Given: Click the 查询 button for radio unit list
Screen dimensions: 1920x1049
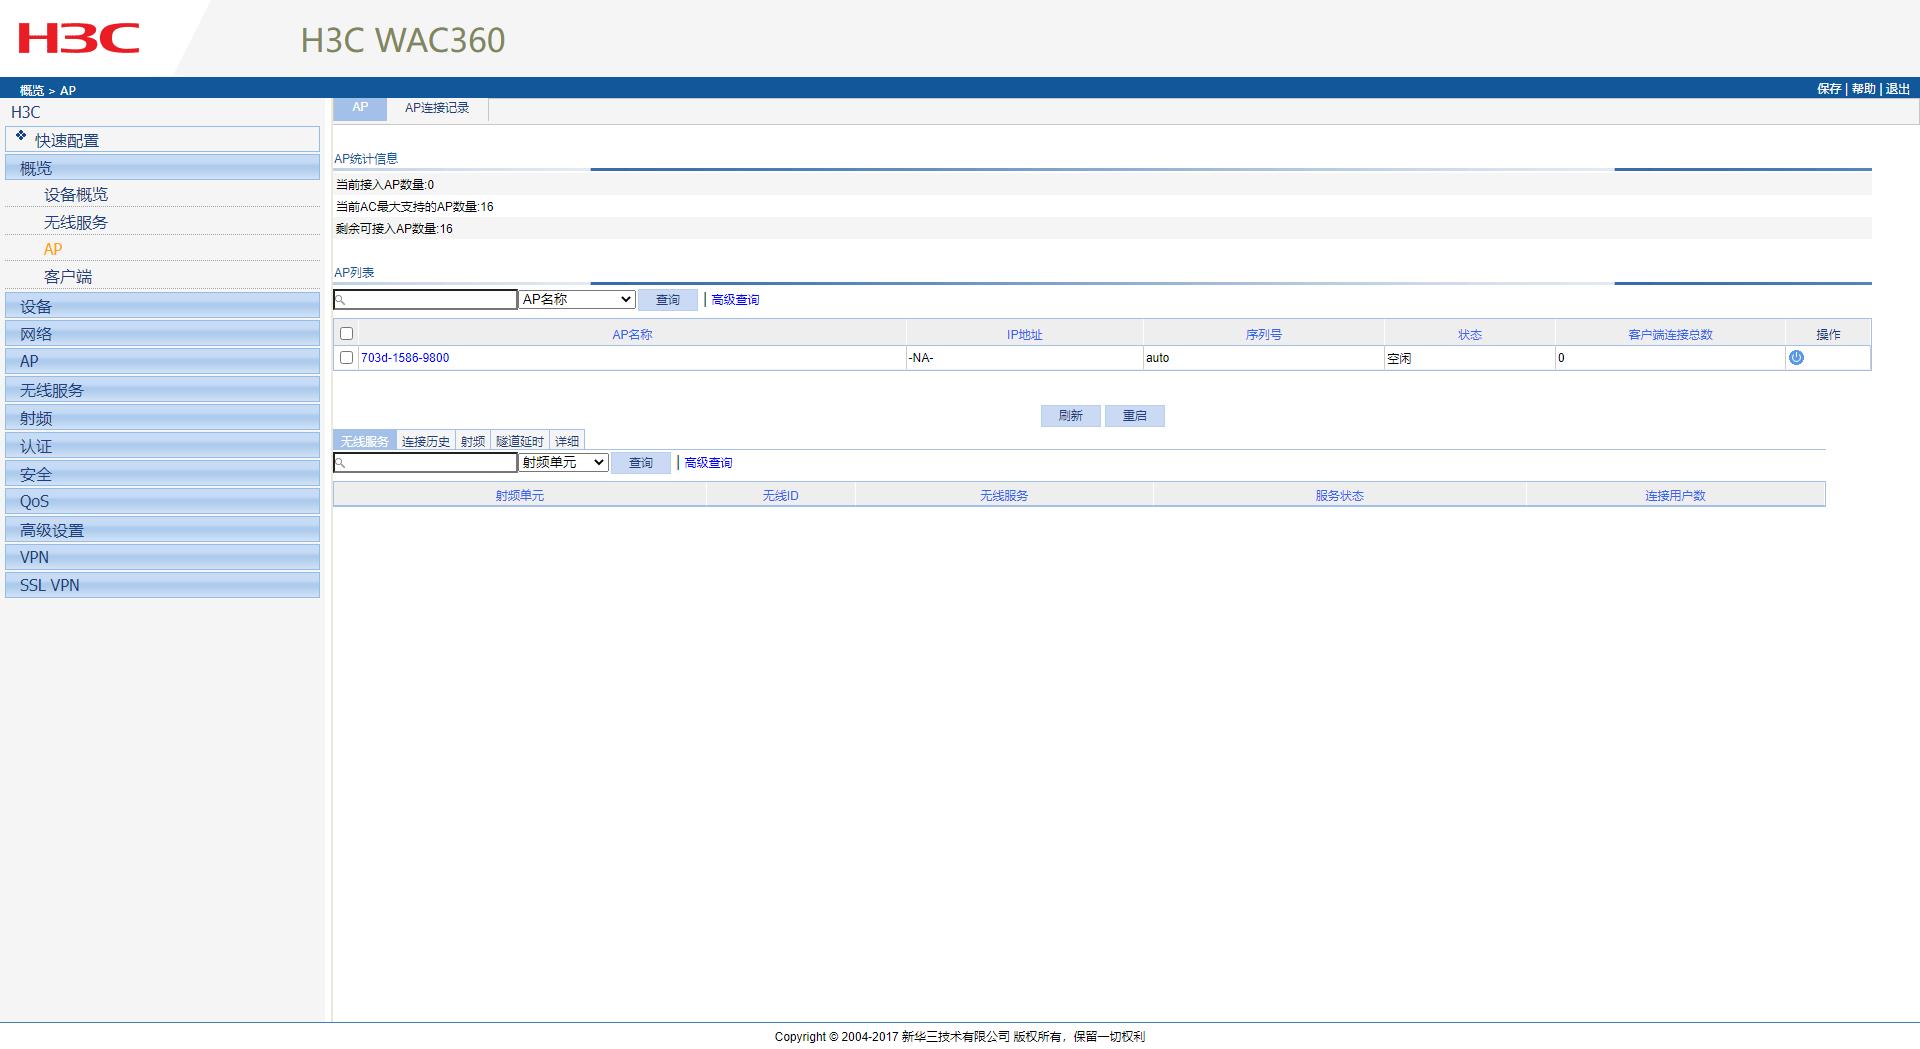Looking at the screenshot, I should click(641, 463).
